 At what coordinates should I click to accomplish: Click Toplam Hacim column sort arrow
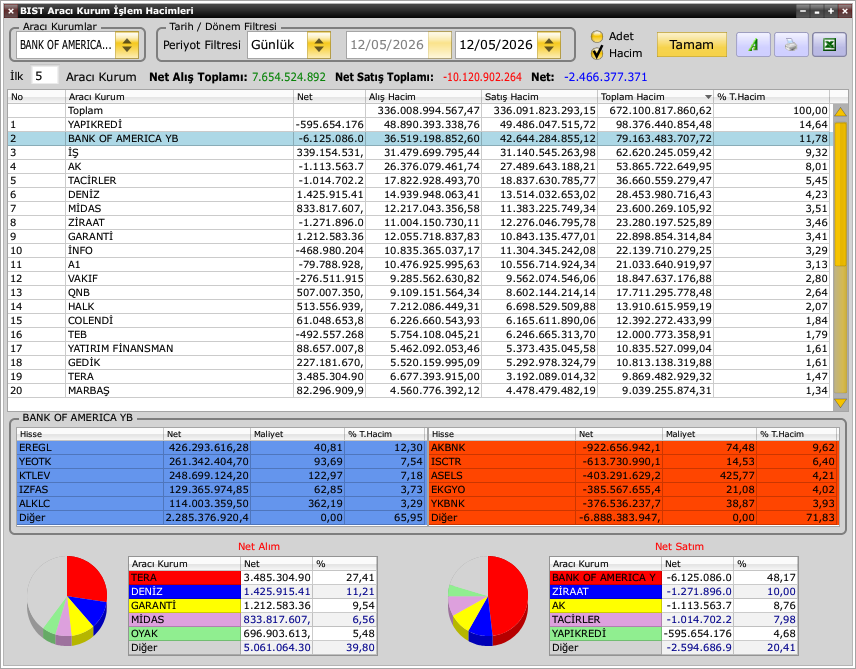[708, 97]
